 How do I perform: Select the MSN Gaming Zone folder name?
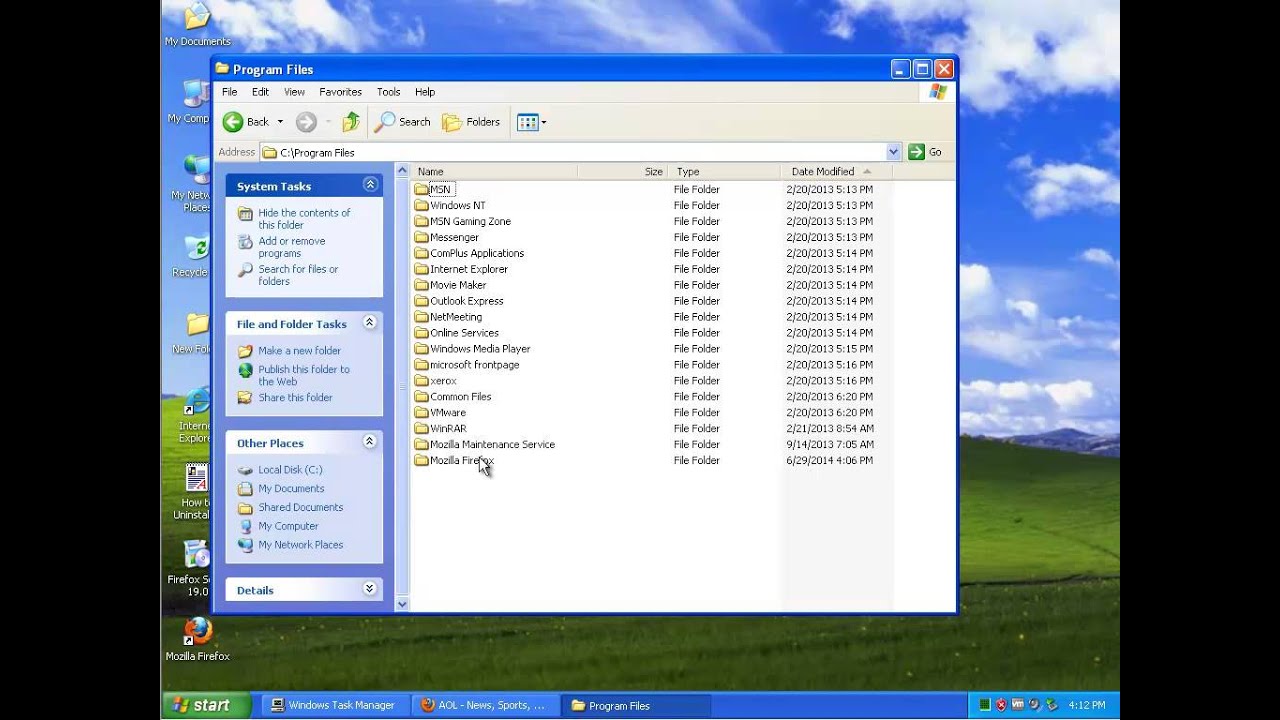click(470, 221)
